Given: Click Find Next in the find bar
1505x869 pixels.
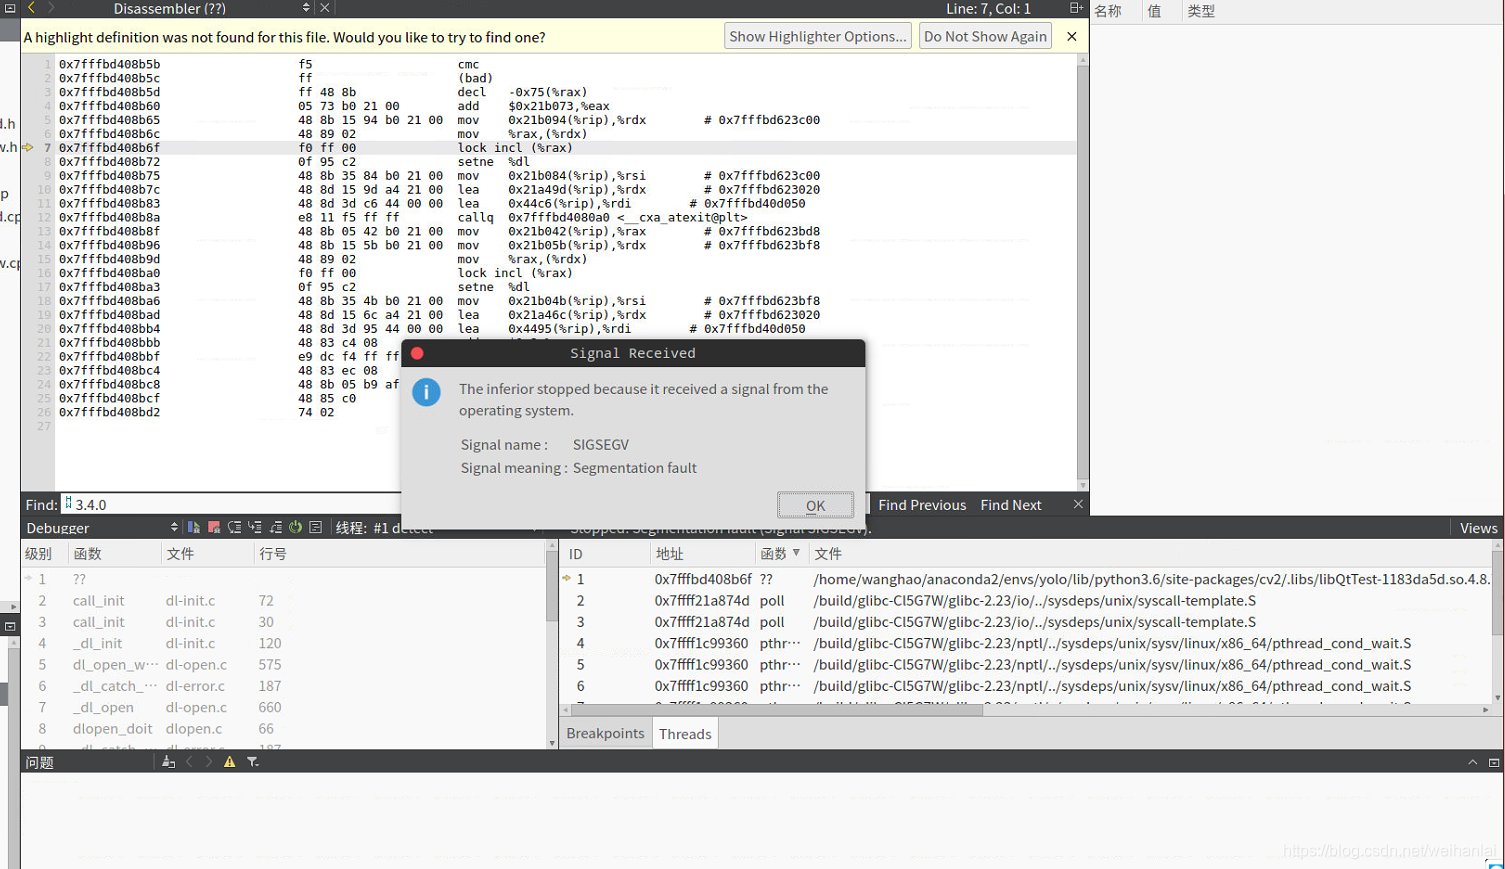Looking at the screenshot, I should click(x=1010, y=505).
